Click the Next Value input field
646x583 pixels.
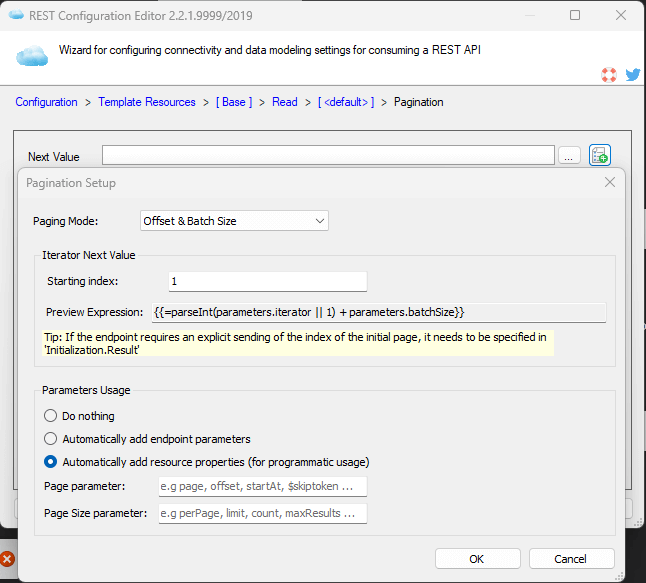pos(328,155)
